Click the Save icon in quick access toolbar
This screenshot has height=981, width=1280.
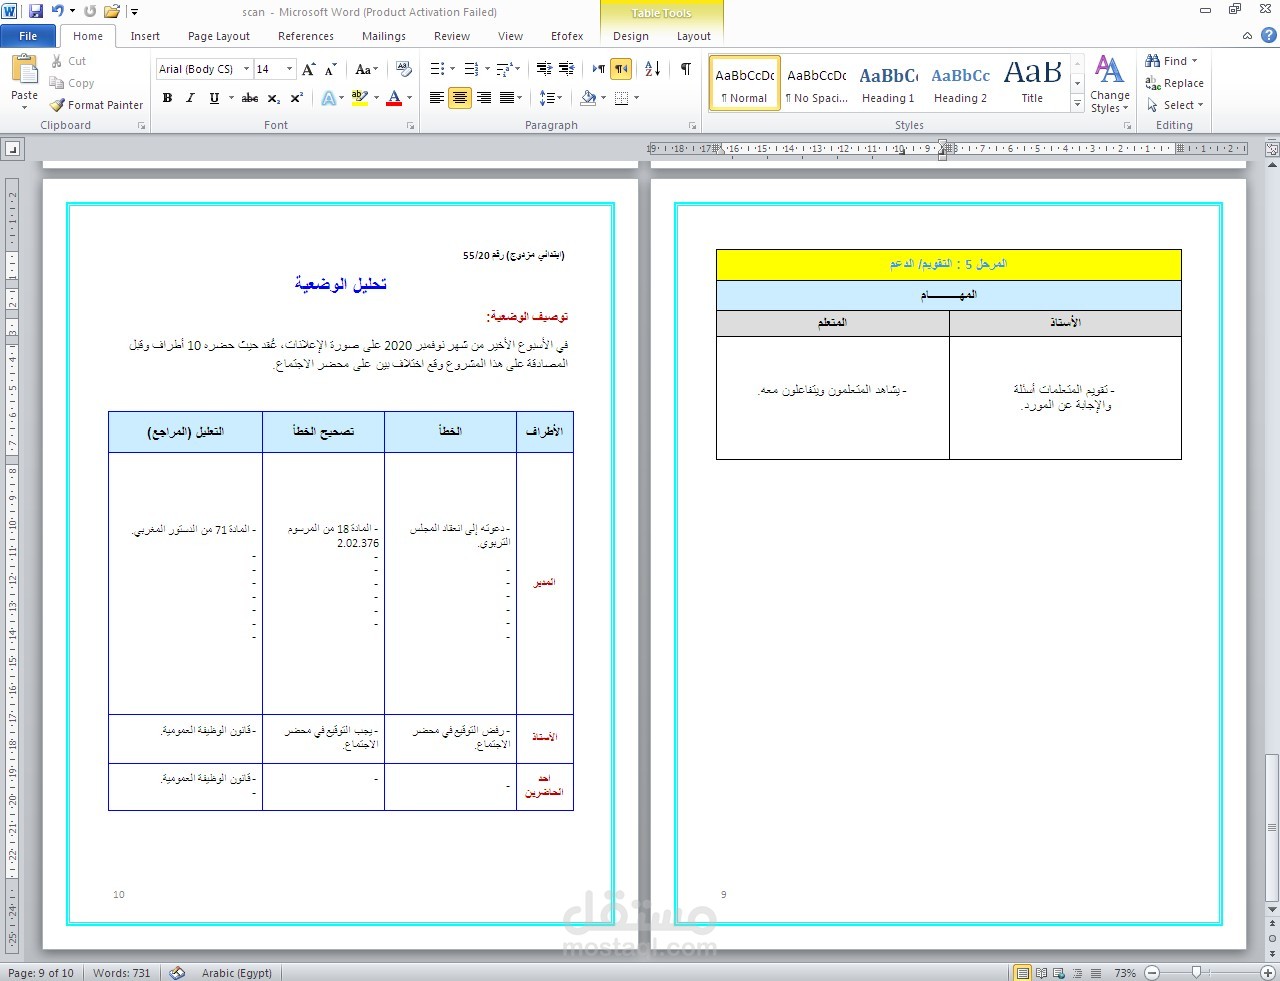point(36,11)
